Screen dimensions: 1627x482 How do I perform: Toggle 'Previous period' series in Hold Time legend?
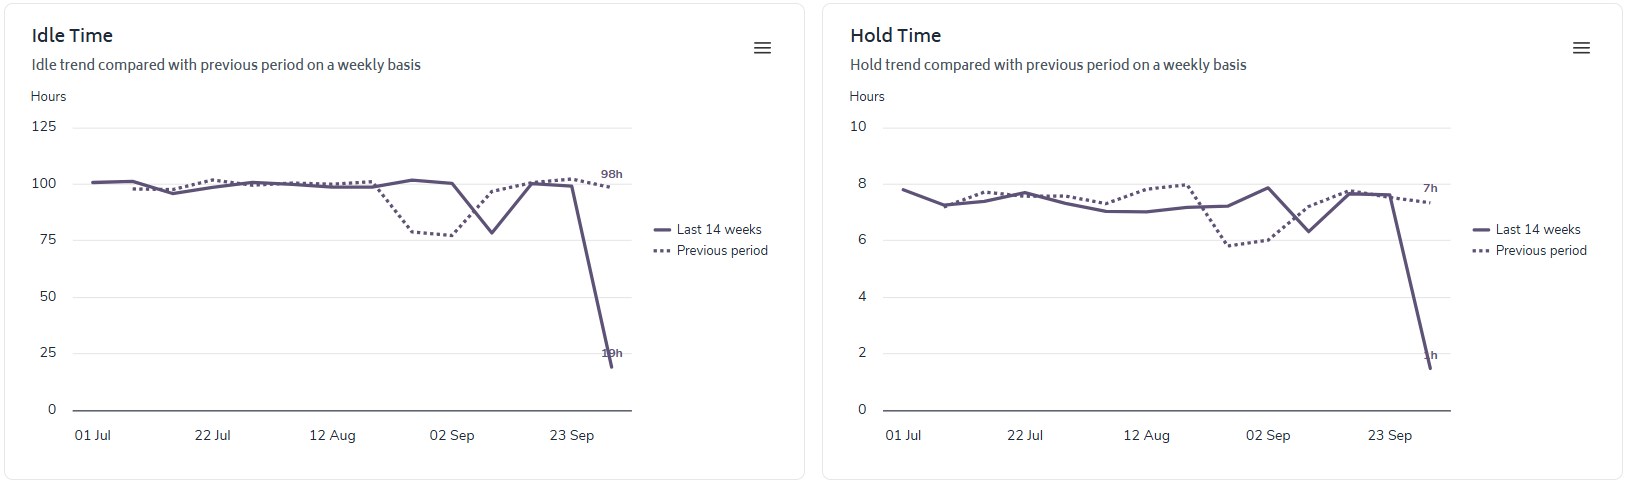[x=1540, y=251]
